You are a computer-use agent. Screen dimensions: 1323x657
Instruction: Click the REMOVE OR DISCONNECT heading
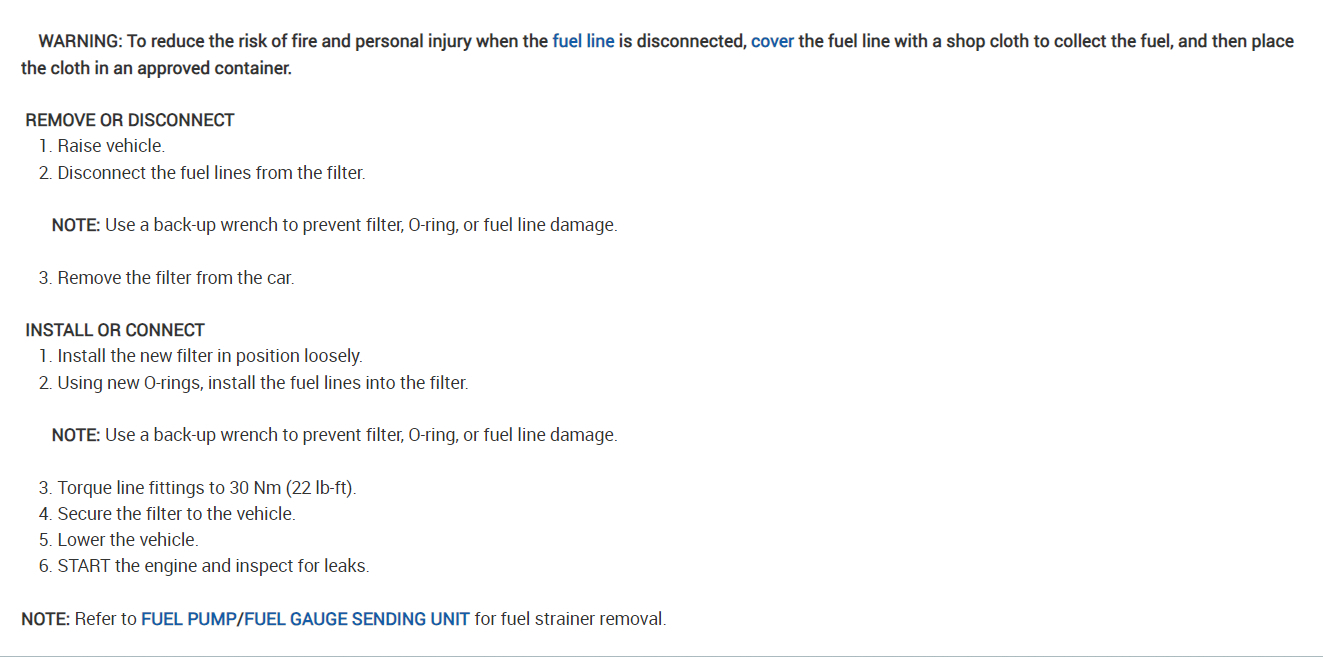tap(130, 120)
